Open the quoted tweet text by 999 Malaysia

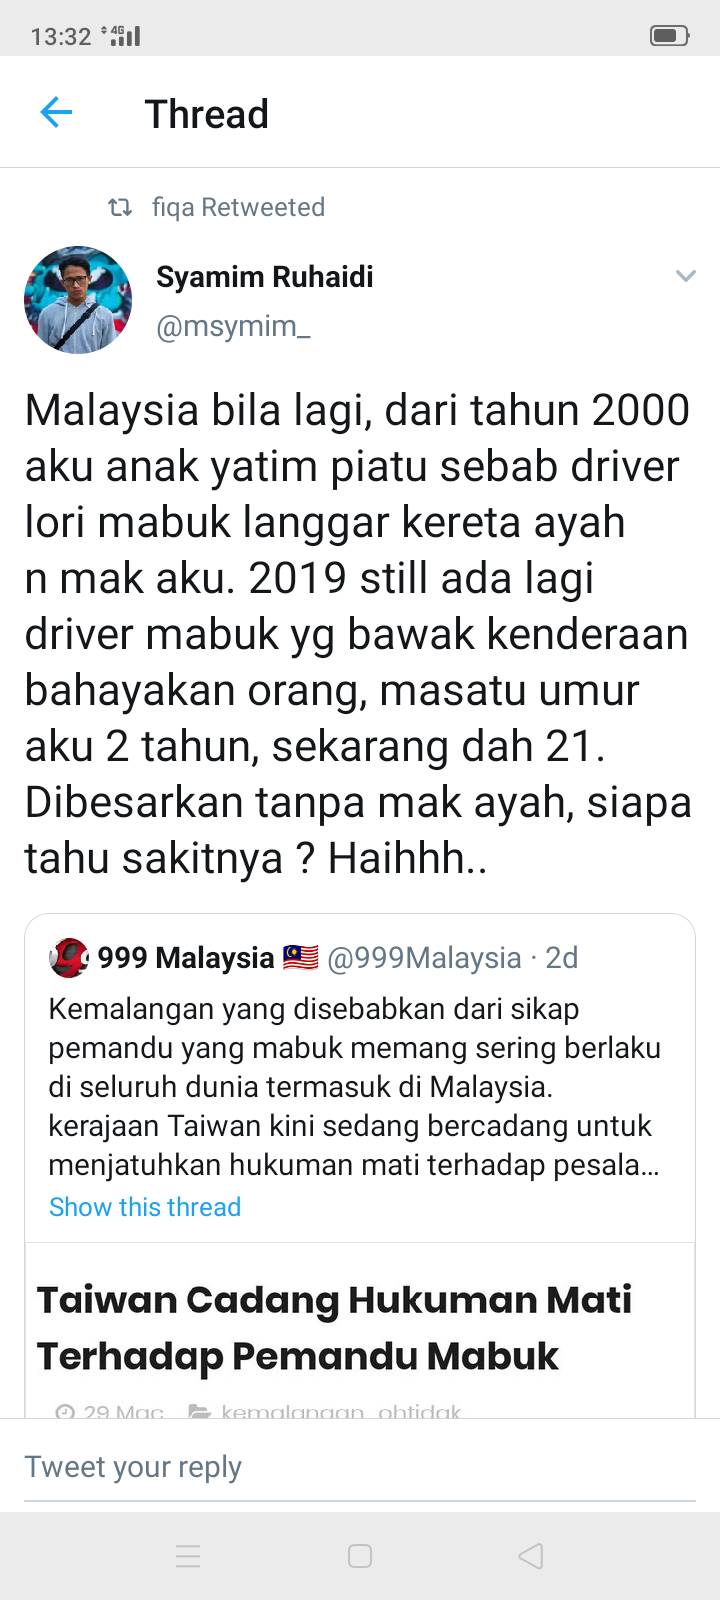point(355,1087)
